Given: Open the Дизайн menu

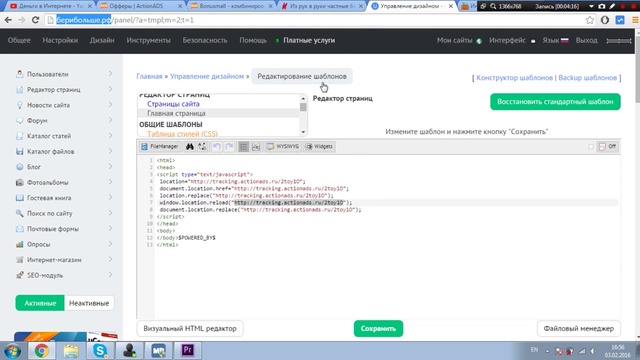Looking at the screenshot, I should tap(102, 40).
